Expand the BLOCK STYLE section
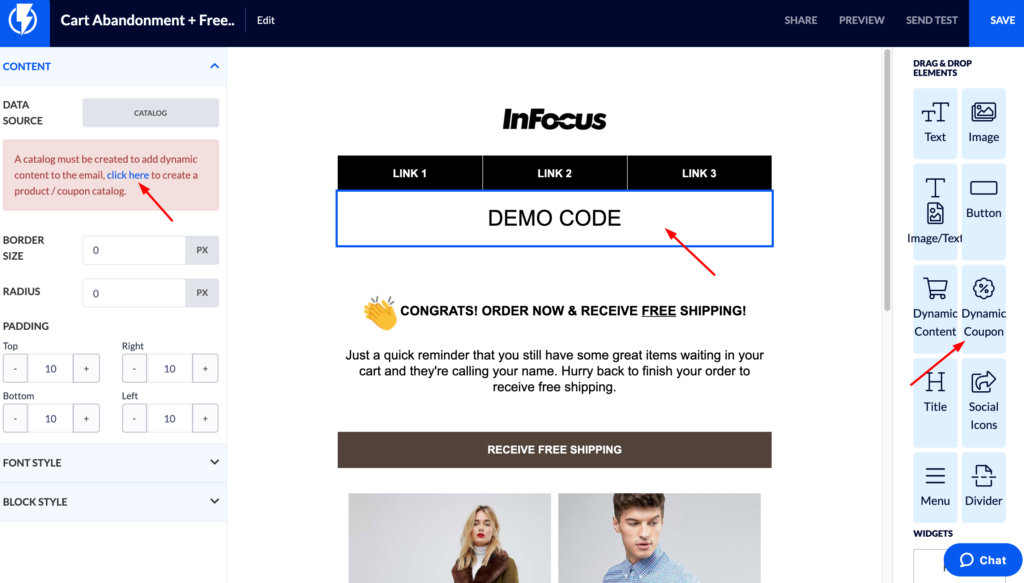 pyautogui.click(x=214, y=501)
